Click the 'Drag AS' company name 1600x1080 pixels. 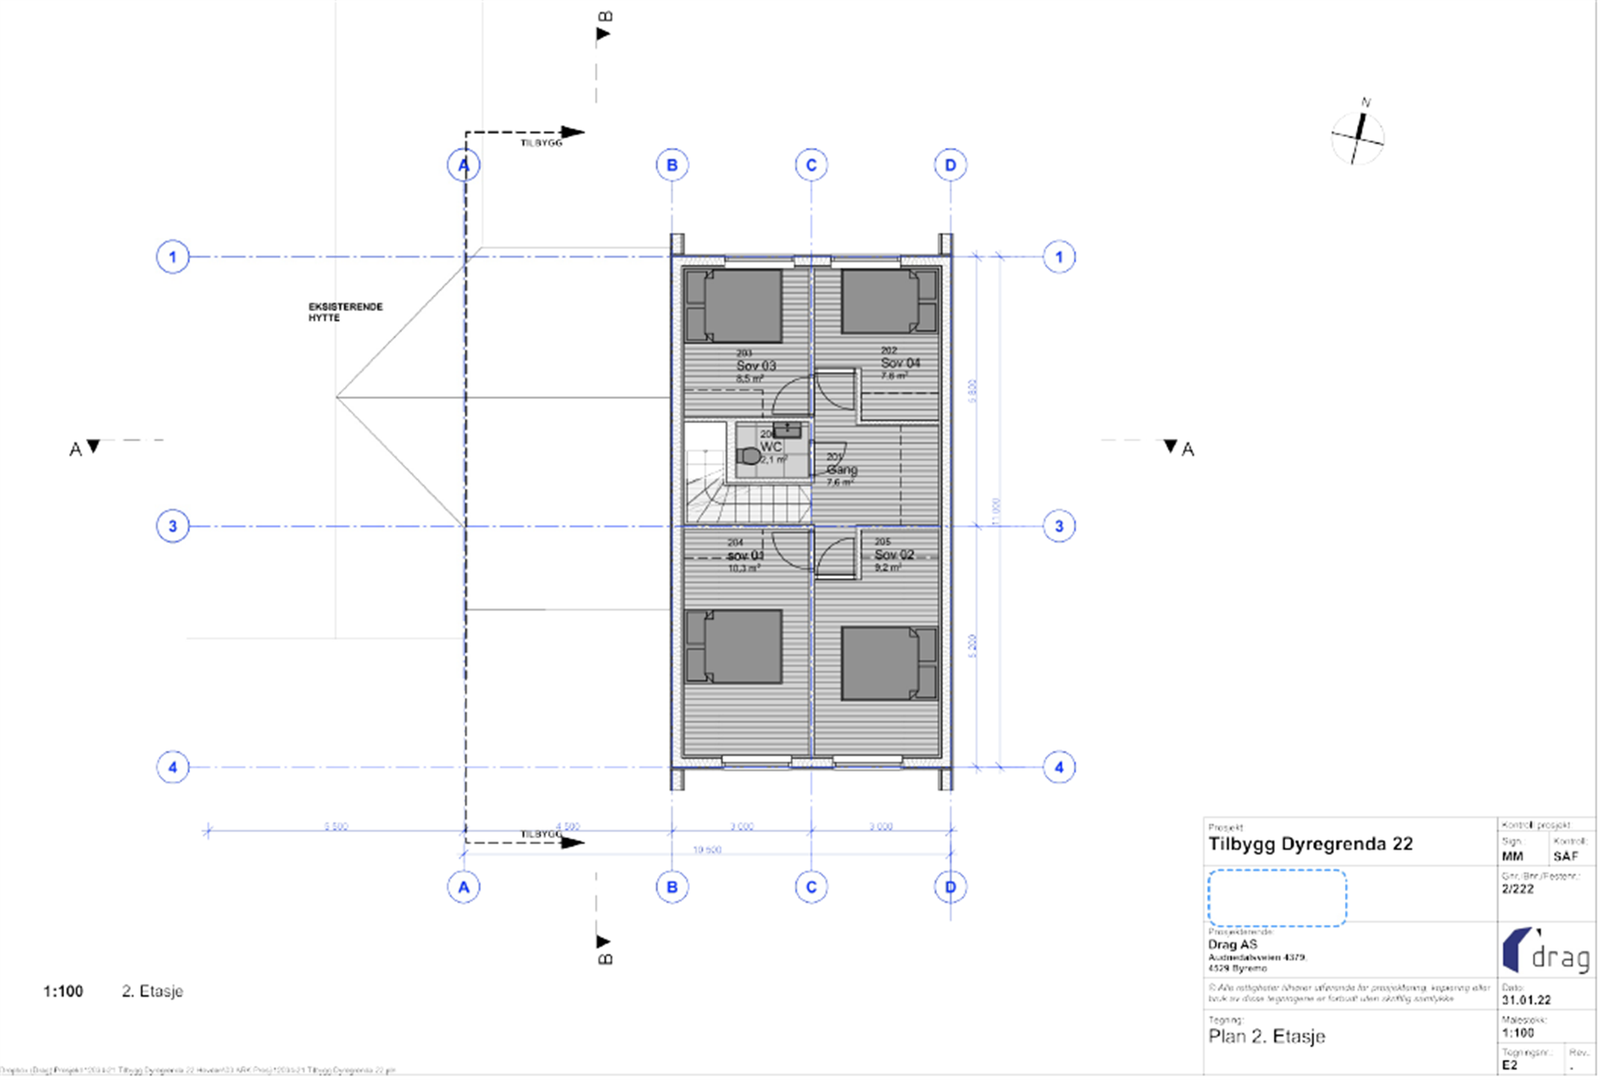1233,944
